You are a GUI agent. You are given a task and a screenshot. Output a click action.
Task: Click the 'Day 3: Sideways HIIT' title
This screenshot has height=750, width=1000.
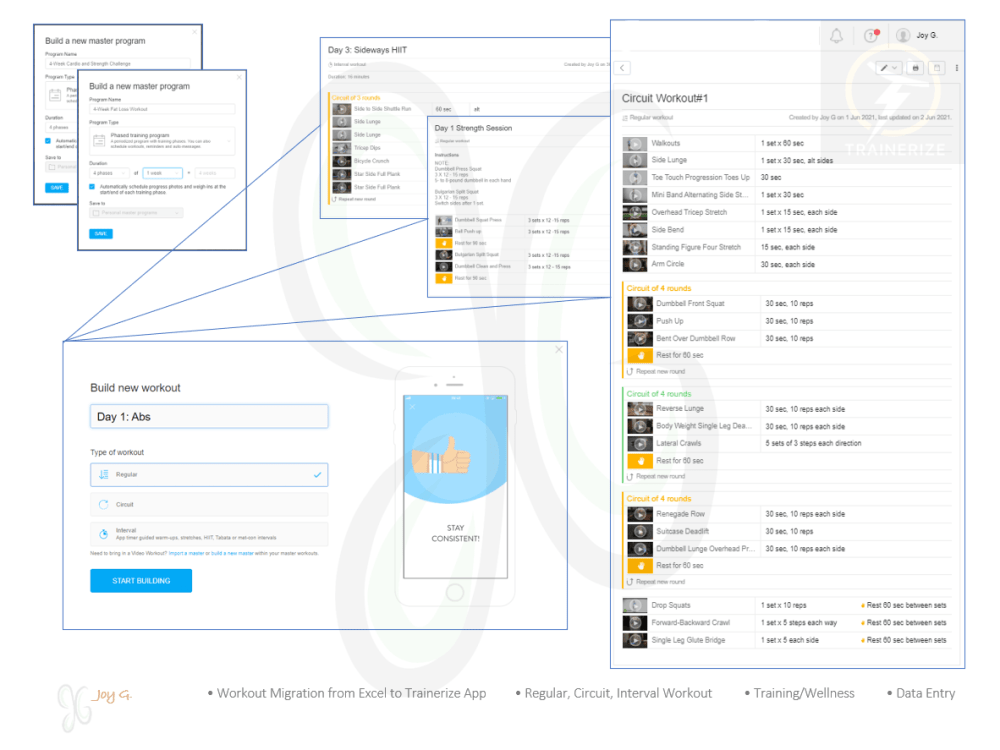pyautogui.click(x=367, y=50)
